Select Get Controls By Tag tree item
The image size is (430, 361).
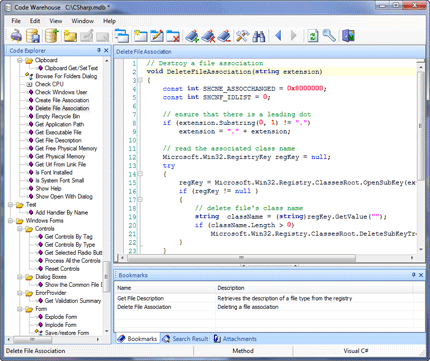point(68,237)
